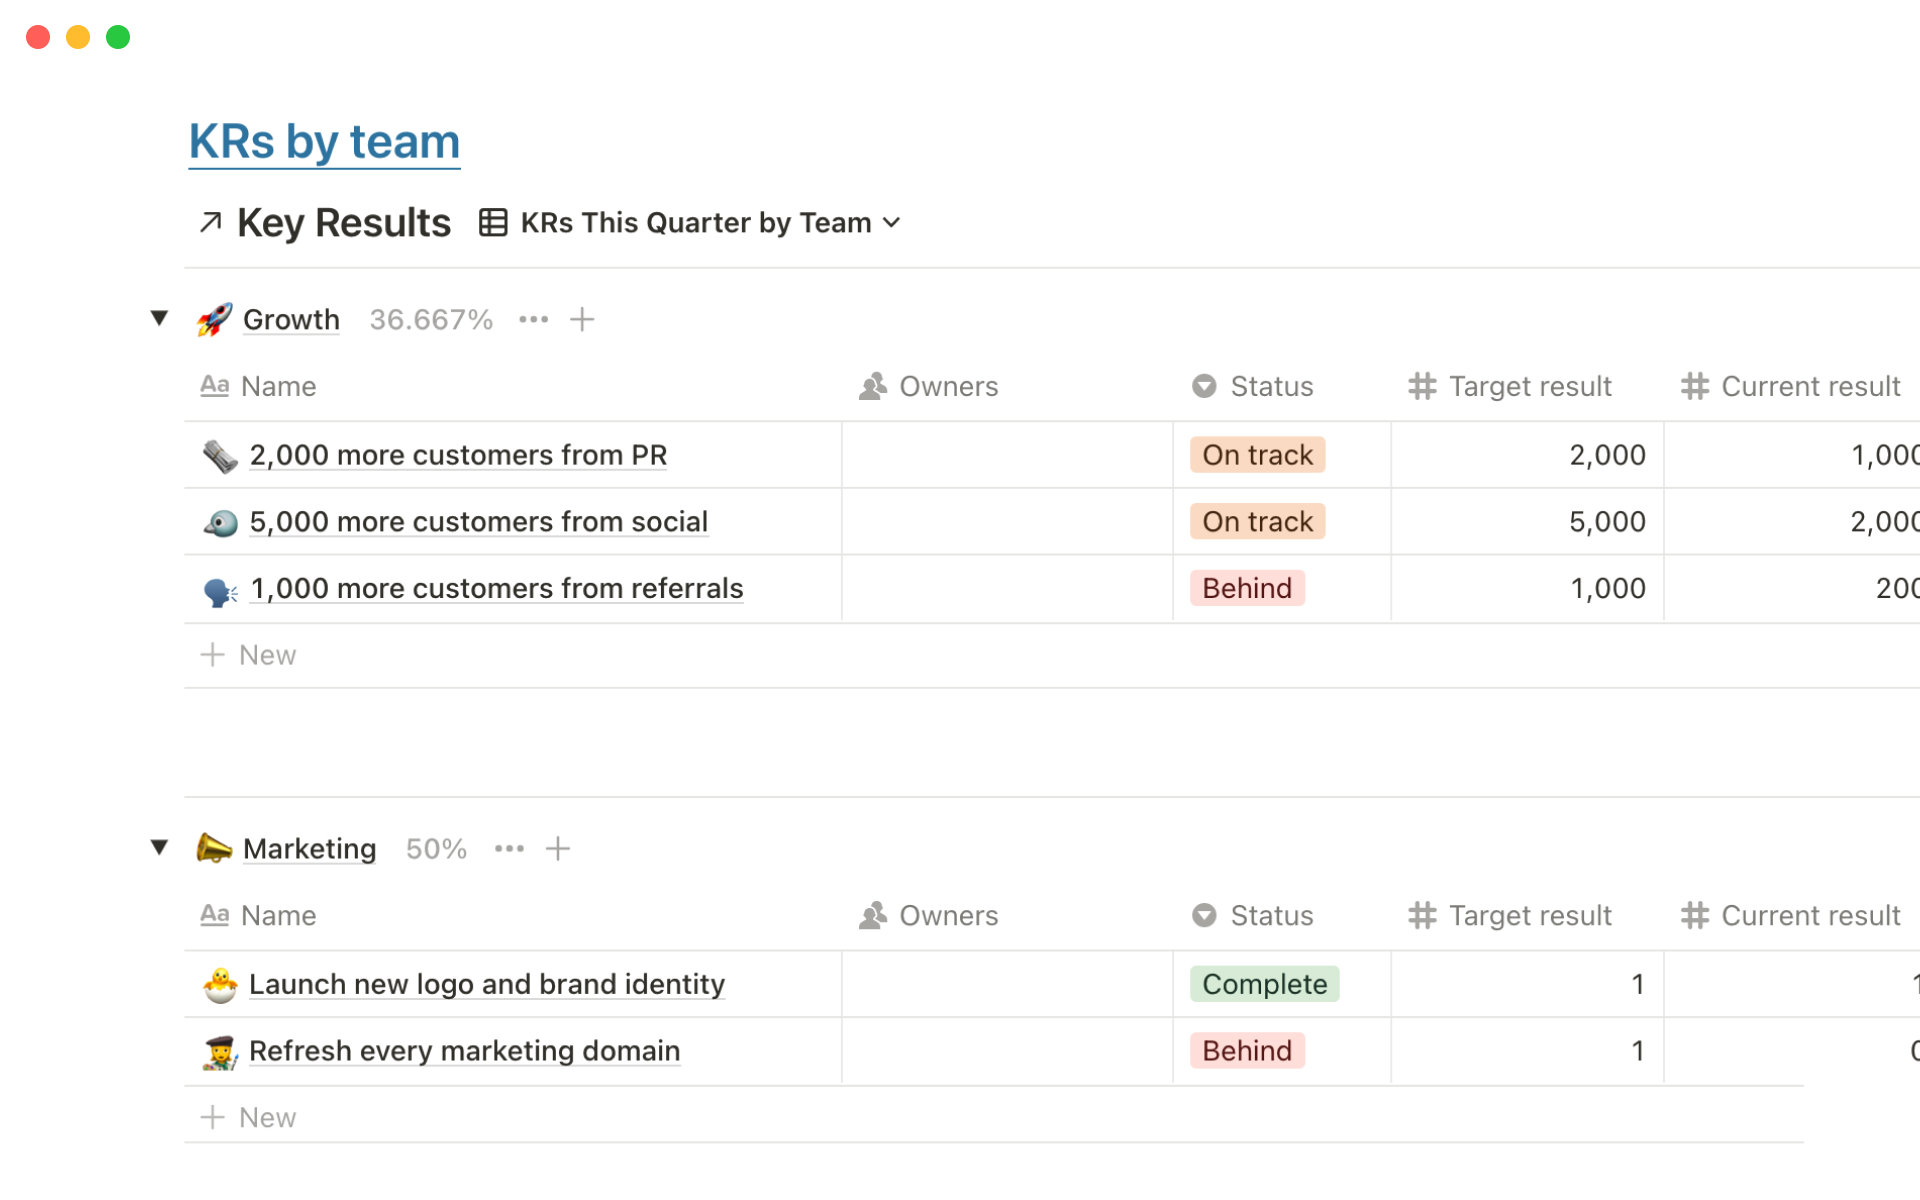This screenshot has height=1200, width=1920.
Task: Click the Complete status tag
Action: (x=1264, y=985)
